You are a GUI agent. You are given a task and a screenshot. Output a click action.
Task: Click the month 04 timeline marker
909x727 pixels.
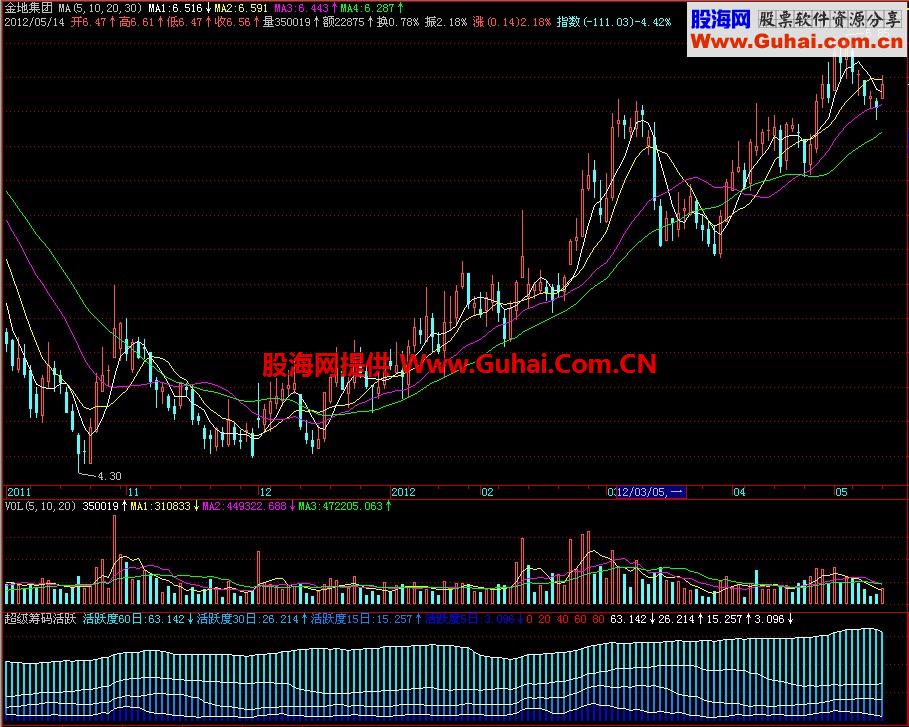739,492
